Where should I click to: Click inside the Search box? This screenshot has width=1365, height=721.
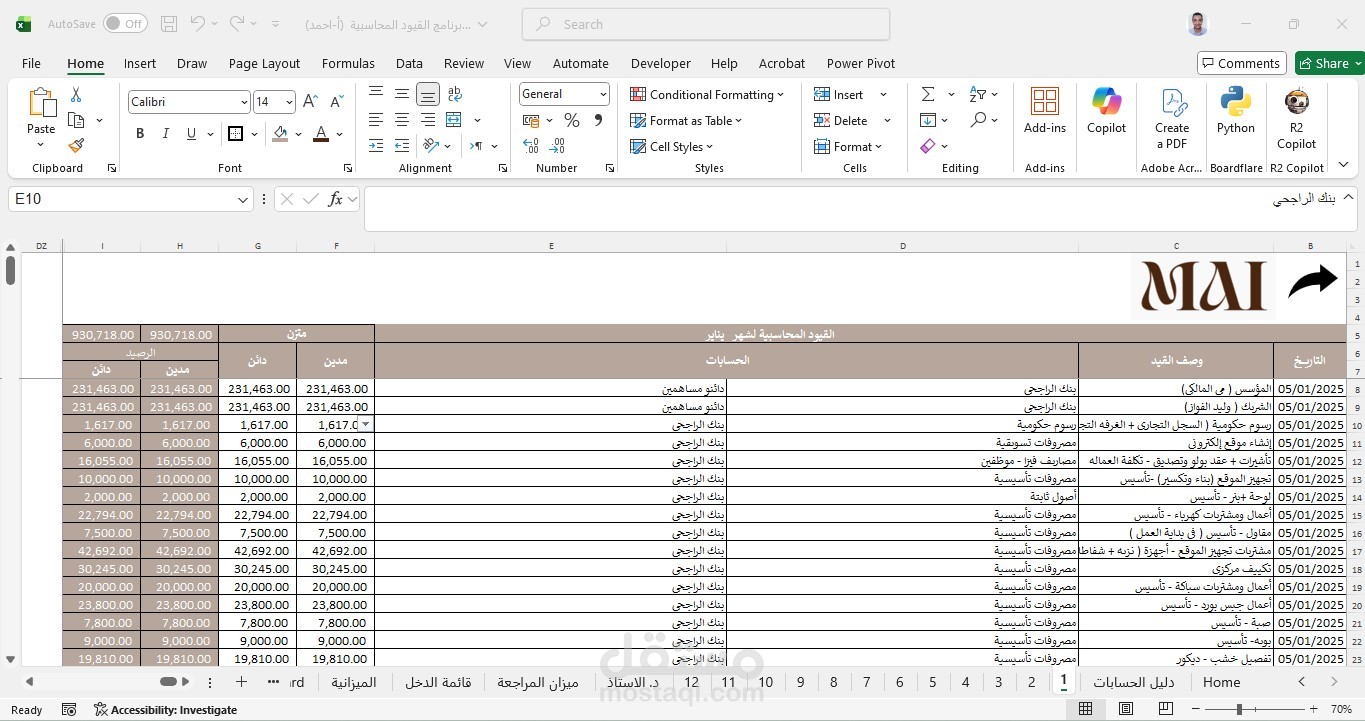[706, 24]
